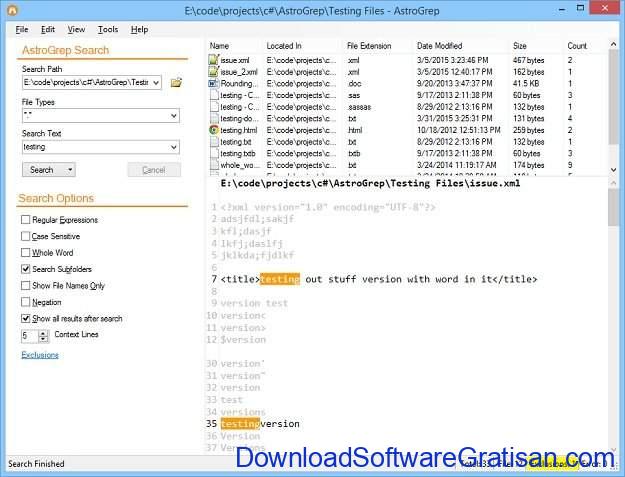This screenshot has height=477, width=625.
Task: Click the Cancel button
Action: pyautogui.click(x=154, y=170)
